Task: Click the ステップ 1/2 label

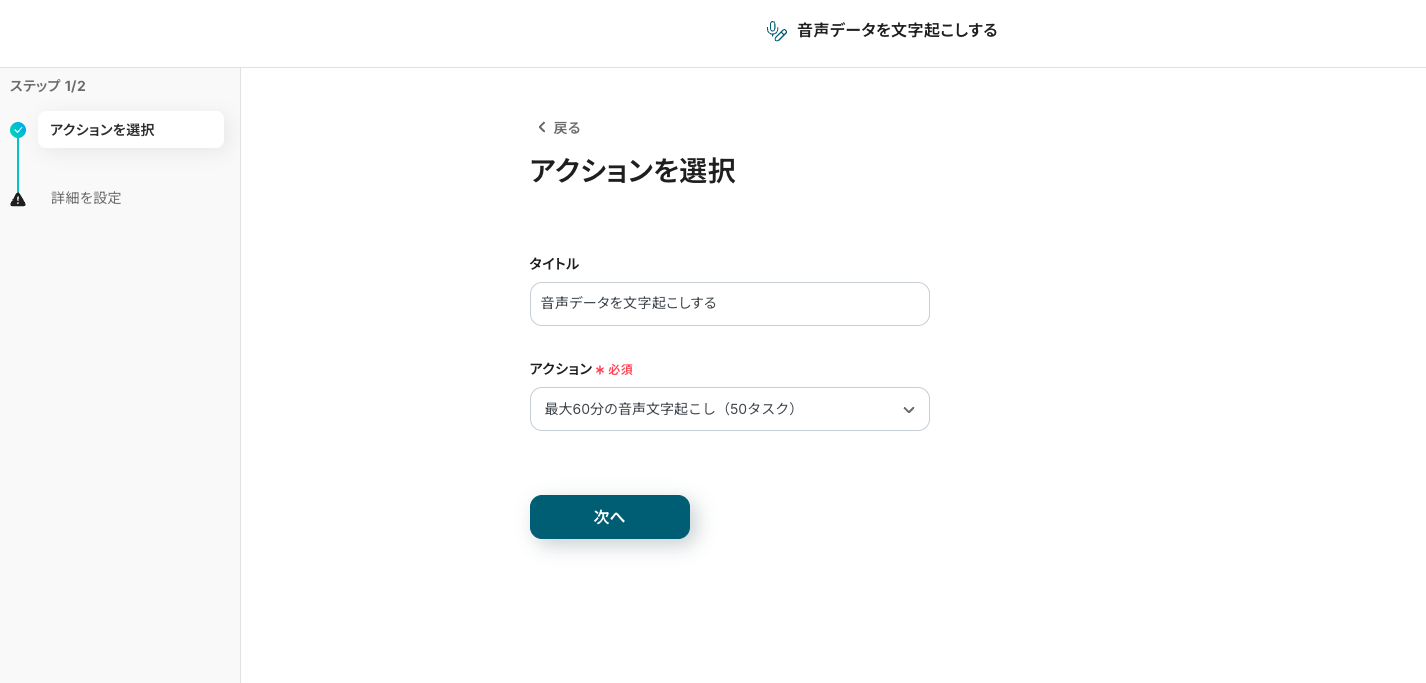Action: click(x=48, y=86)
